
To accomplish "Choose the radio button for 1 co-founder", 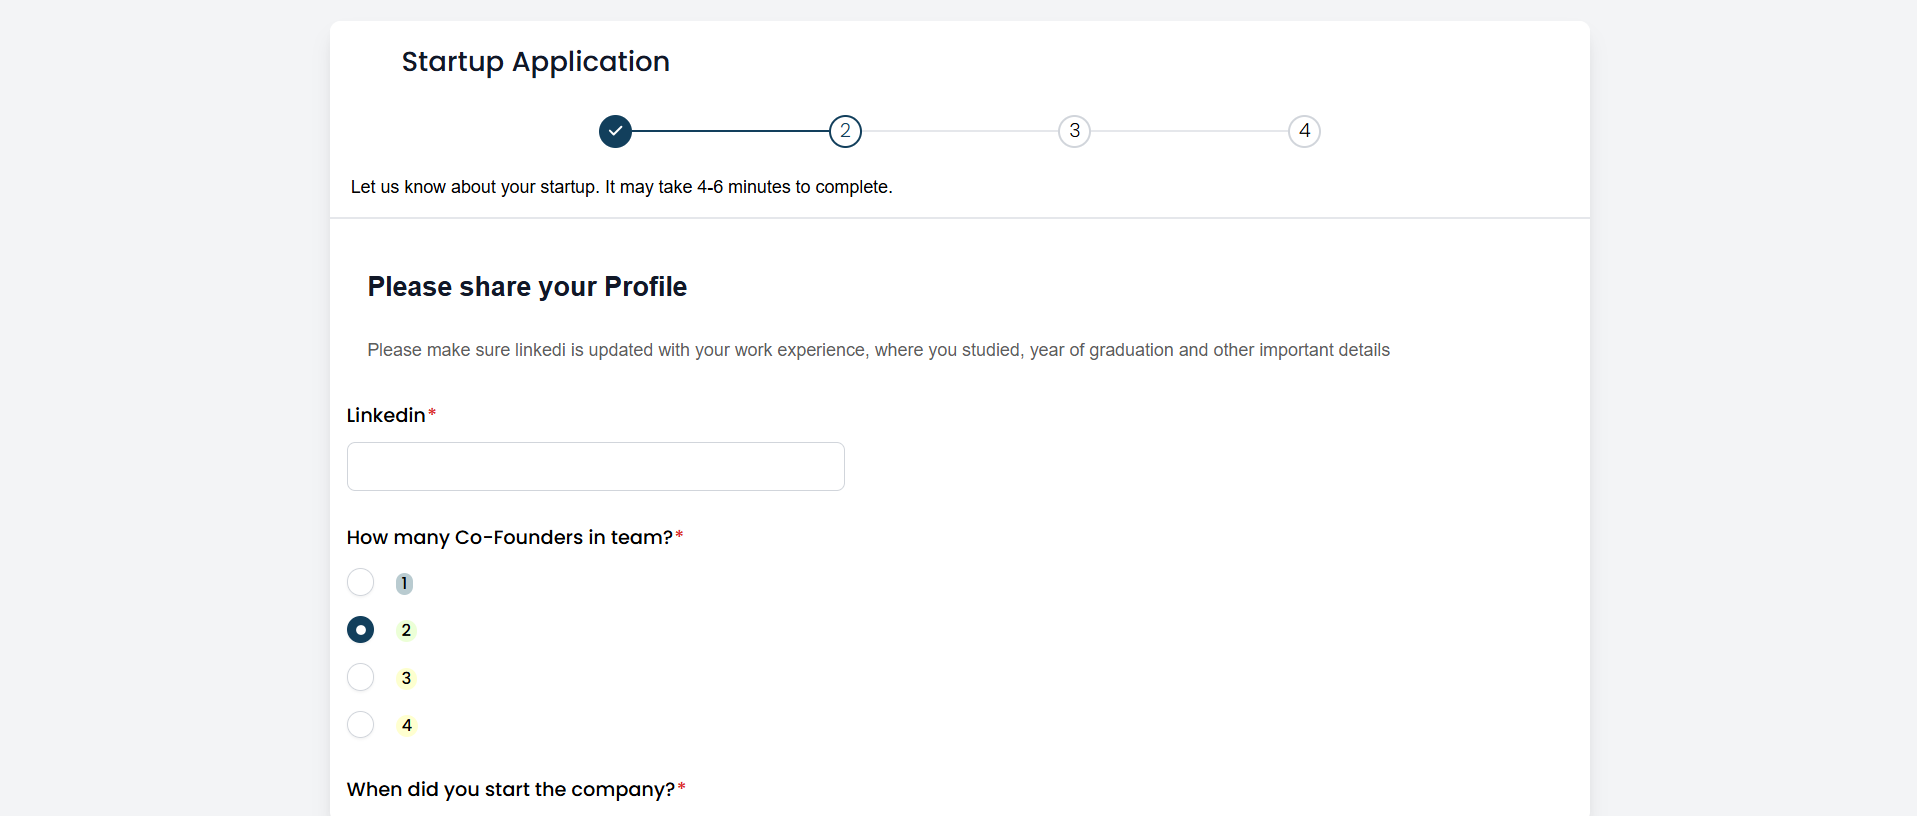I will 360,582.
